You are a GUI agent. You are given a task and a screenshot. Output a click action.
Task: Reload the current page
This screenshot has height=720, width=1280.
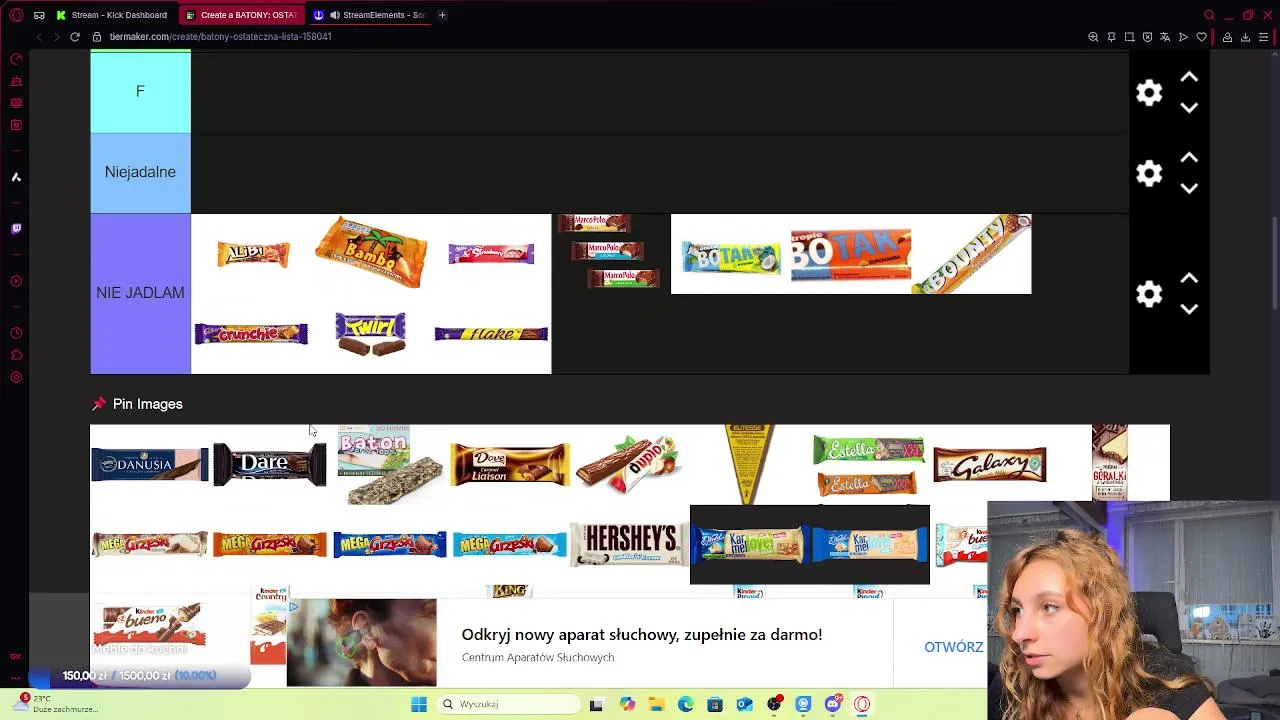[74, 37]
